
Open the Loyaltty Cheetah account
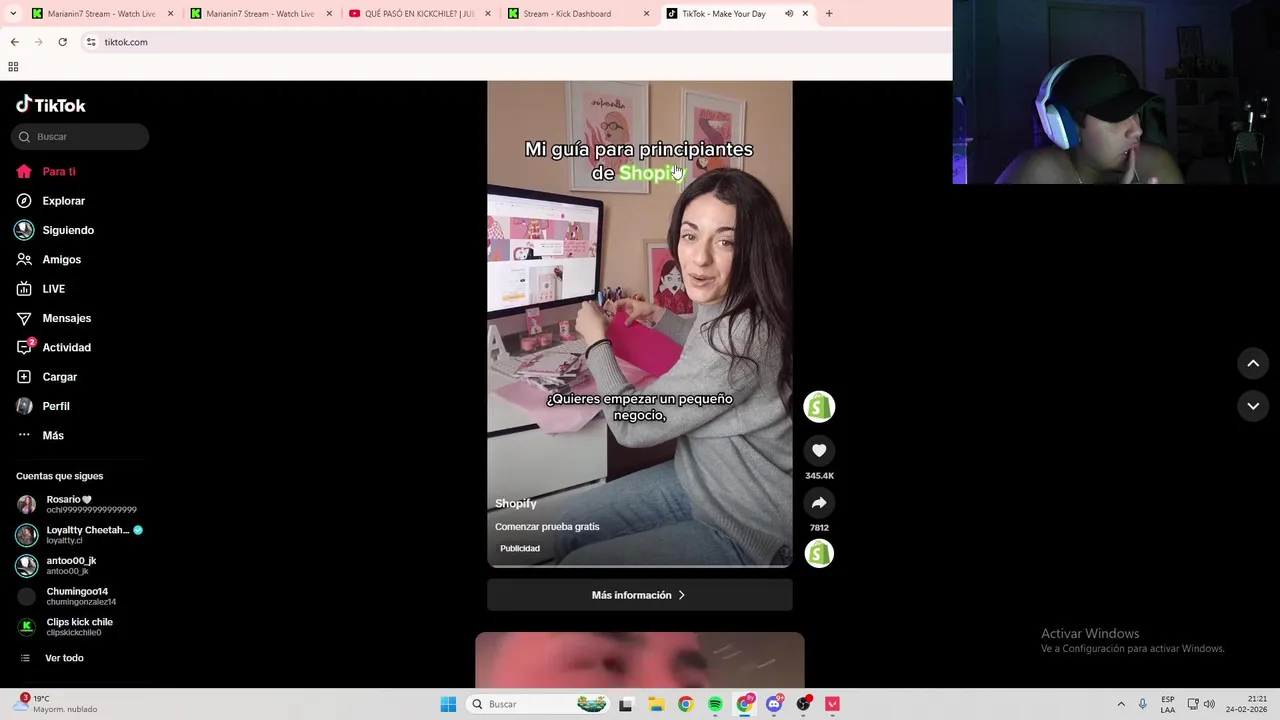(x=79, y=535)
